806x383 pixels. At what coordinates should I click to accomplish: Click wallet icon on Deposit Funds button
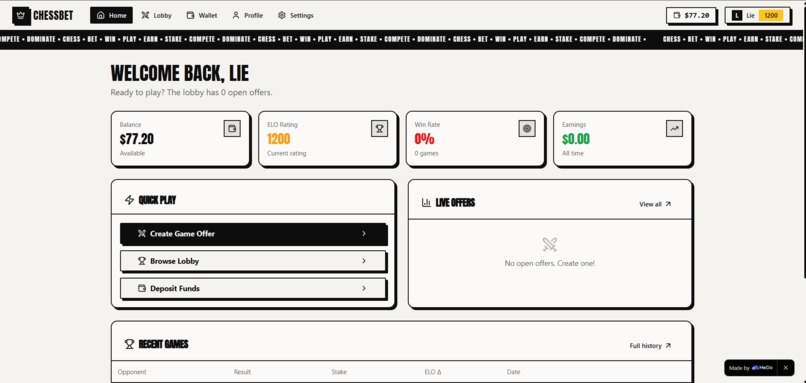click(x=142, y=288)
